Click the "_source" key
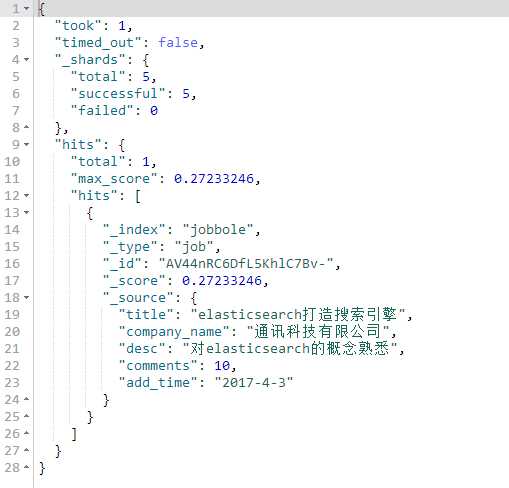The width and height of the screenshot is (509, 488). [x=138, y=298]
